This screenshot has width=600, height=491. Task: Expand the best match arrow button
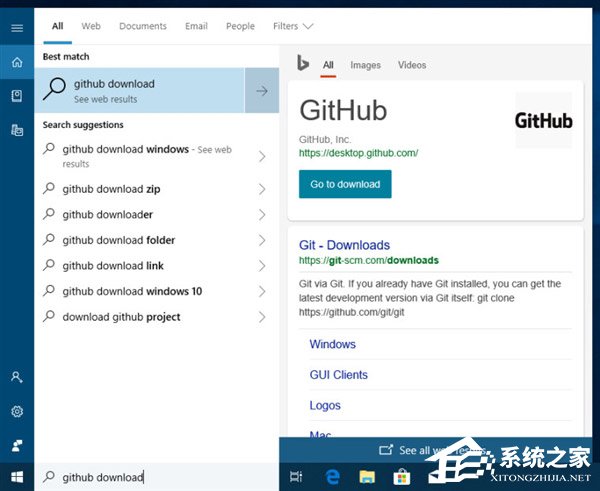coord(262,91)
